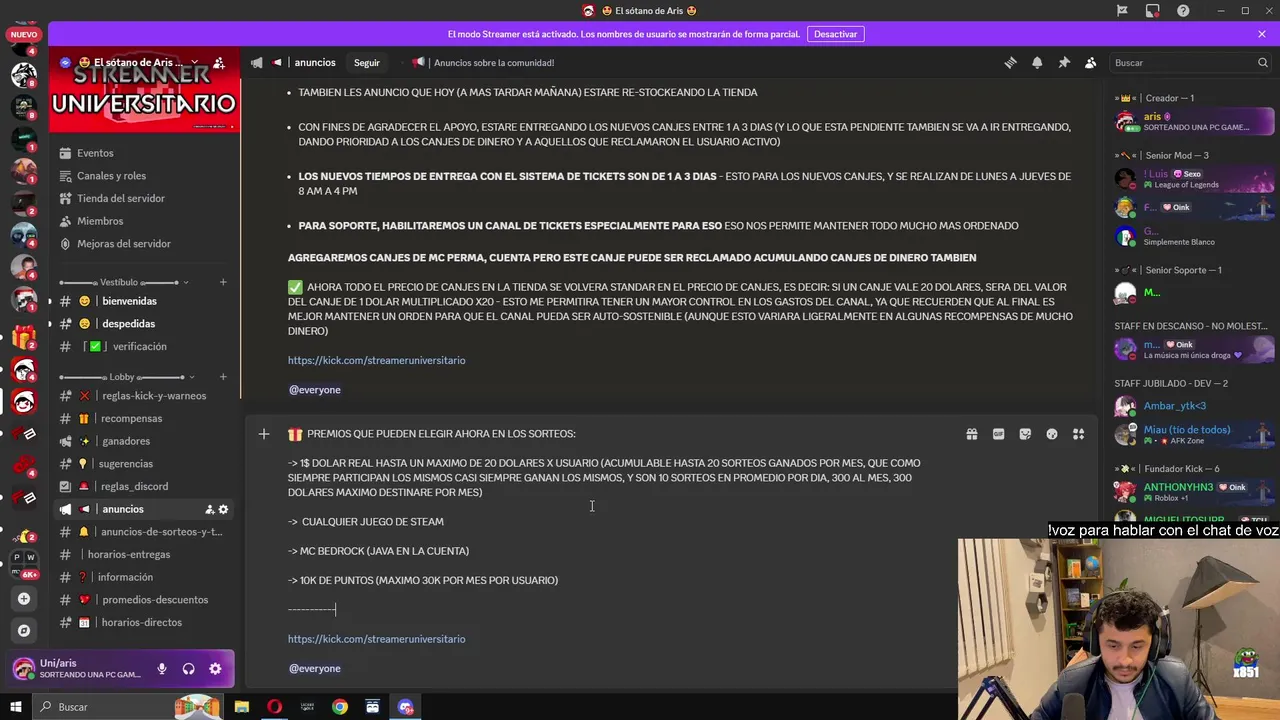
Task: Open user settings gear icon
Action: coord(215,669)
